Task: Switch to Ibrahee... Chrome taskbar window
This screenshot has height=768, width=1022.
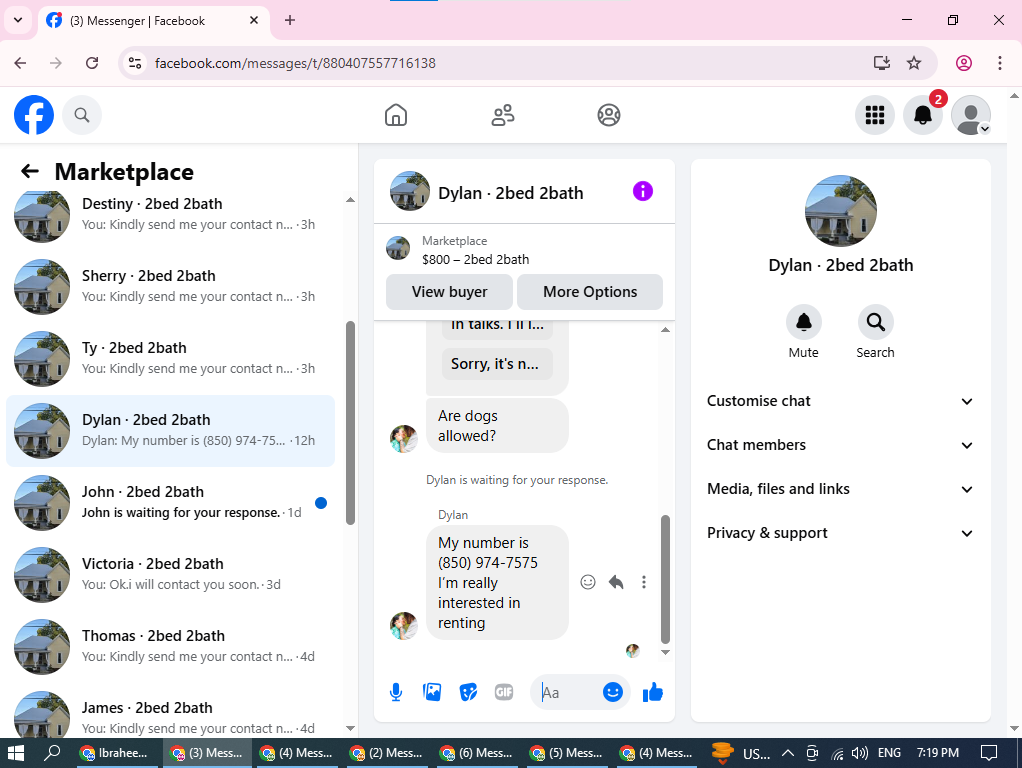Action: [116, 753]
